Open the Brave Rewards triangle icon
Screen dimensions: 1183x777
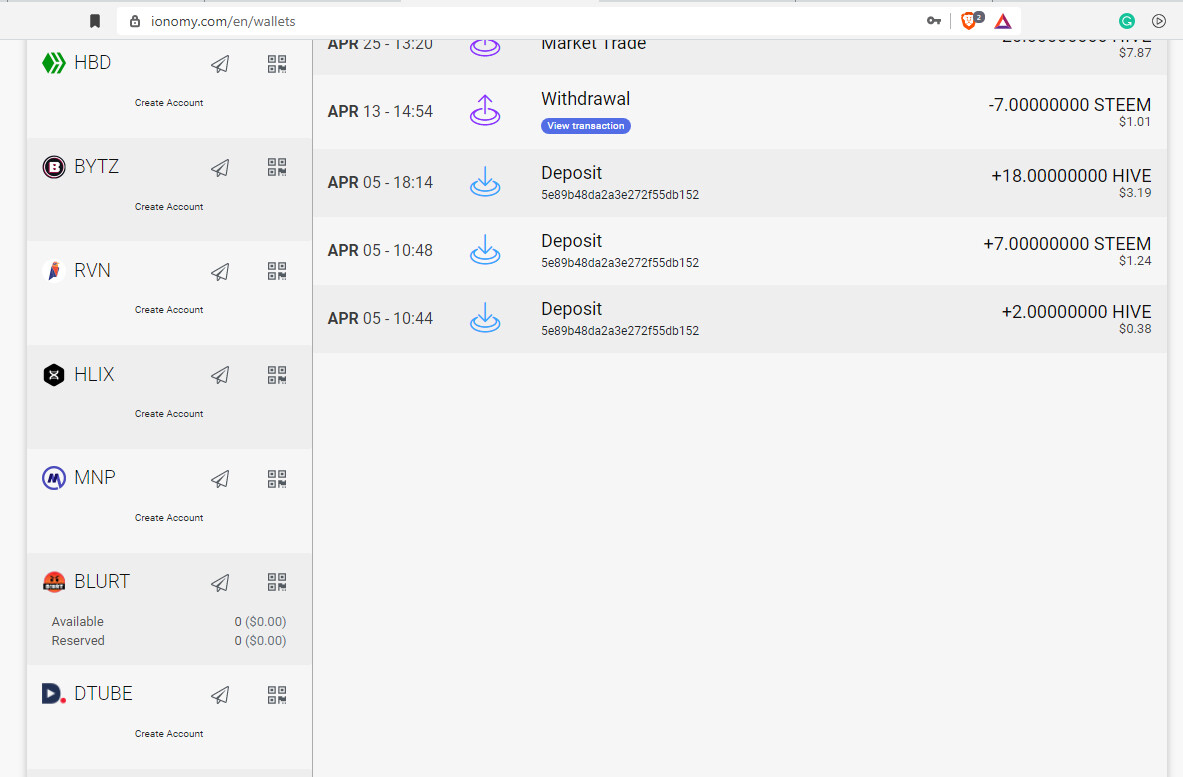(1003, 21)
